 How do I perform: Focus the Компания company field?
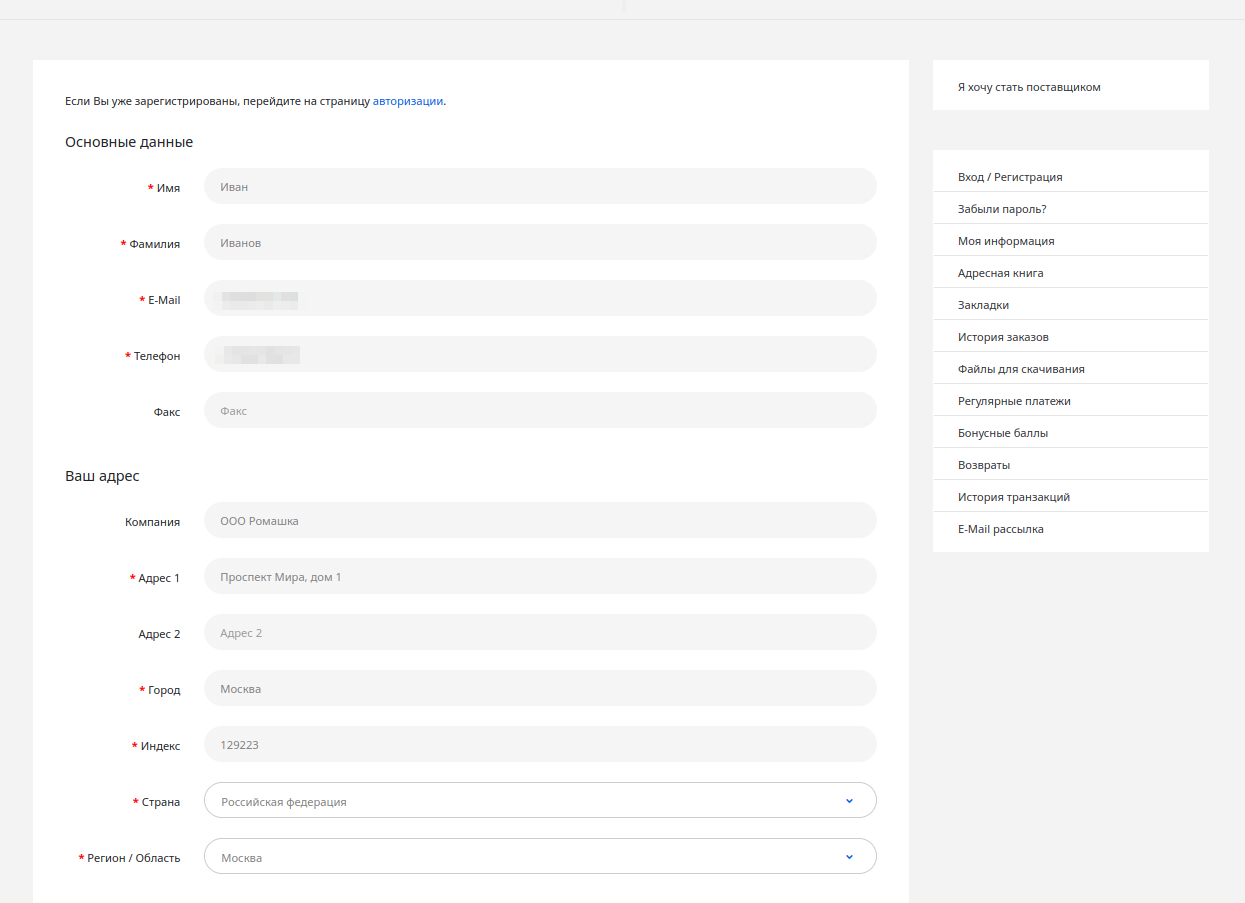pos(540,520)
